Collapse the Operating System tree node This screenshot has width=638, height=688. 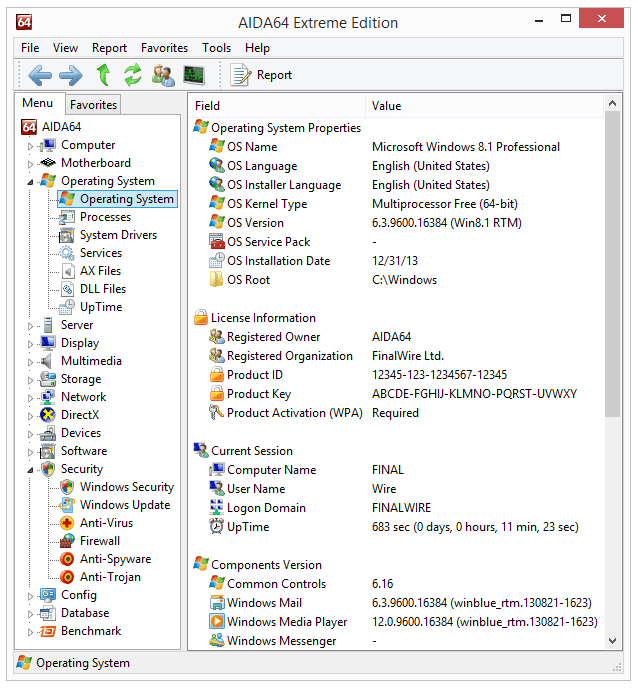pyautogui.click(x=30, y=182)
